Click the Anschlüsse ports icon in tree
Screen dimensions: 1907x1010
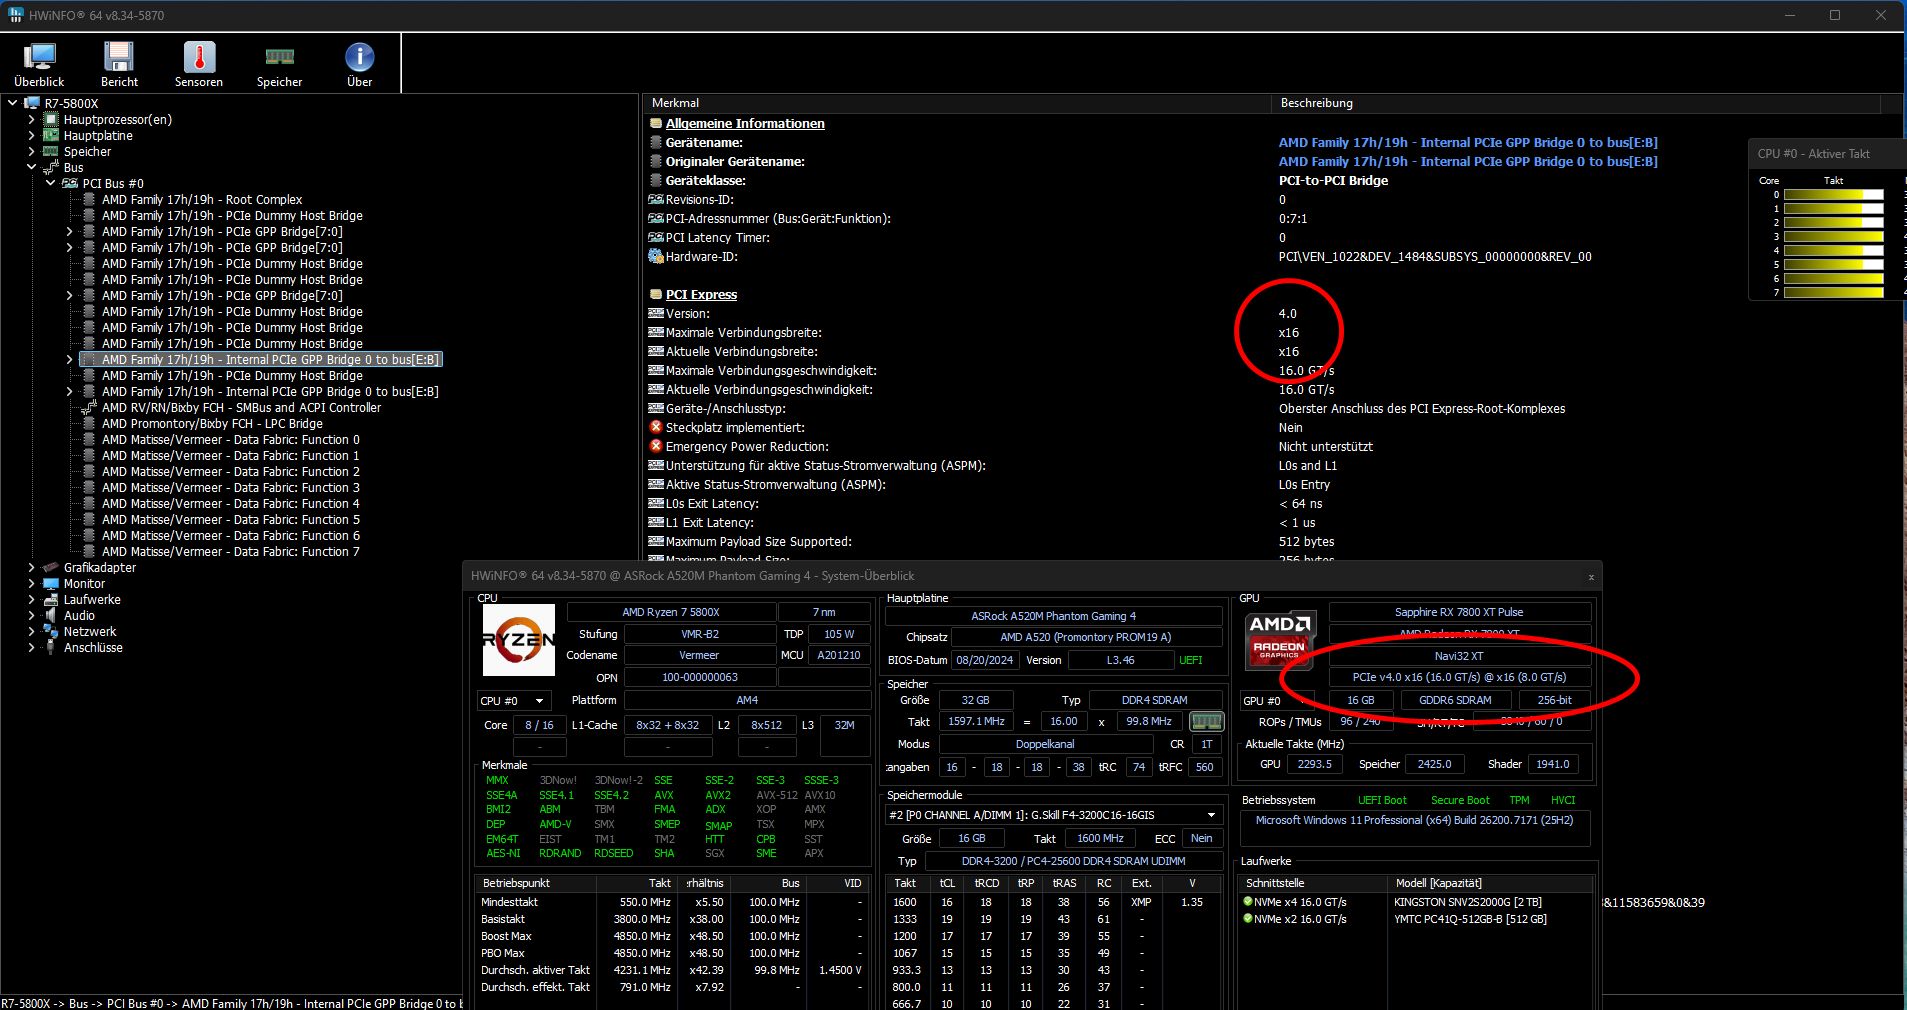[51, 647]
